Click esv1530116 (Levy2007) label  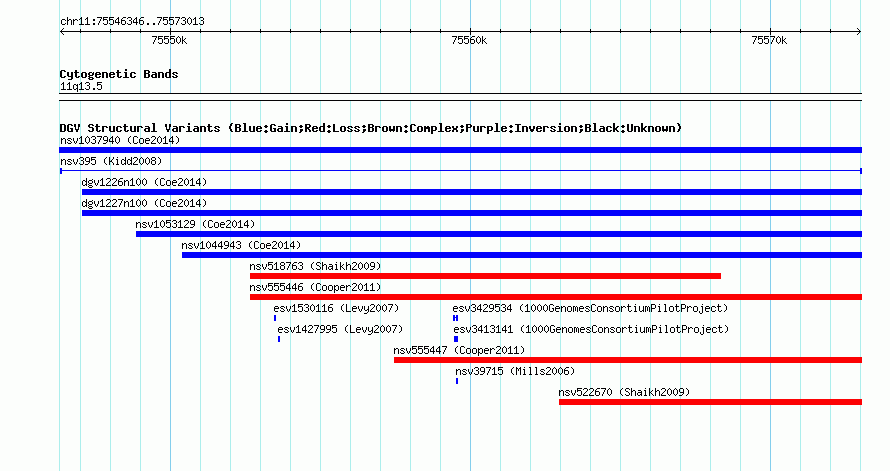(x=336, y=308)
